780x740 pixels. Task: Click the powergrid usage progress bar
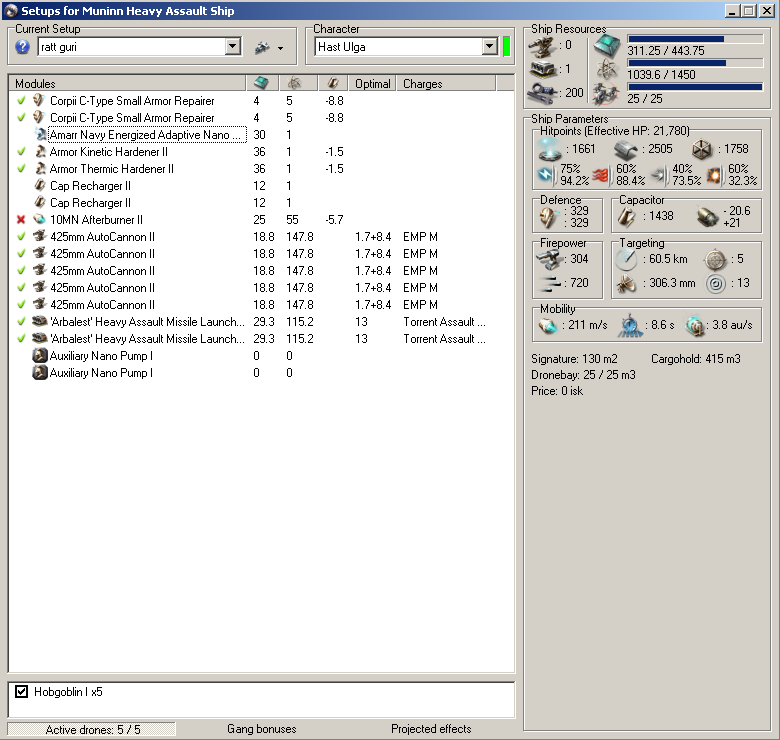point(695,63)
